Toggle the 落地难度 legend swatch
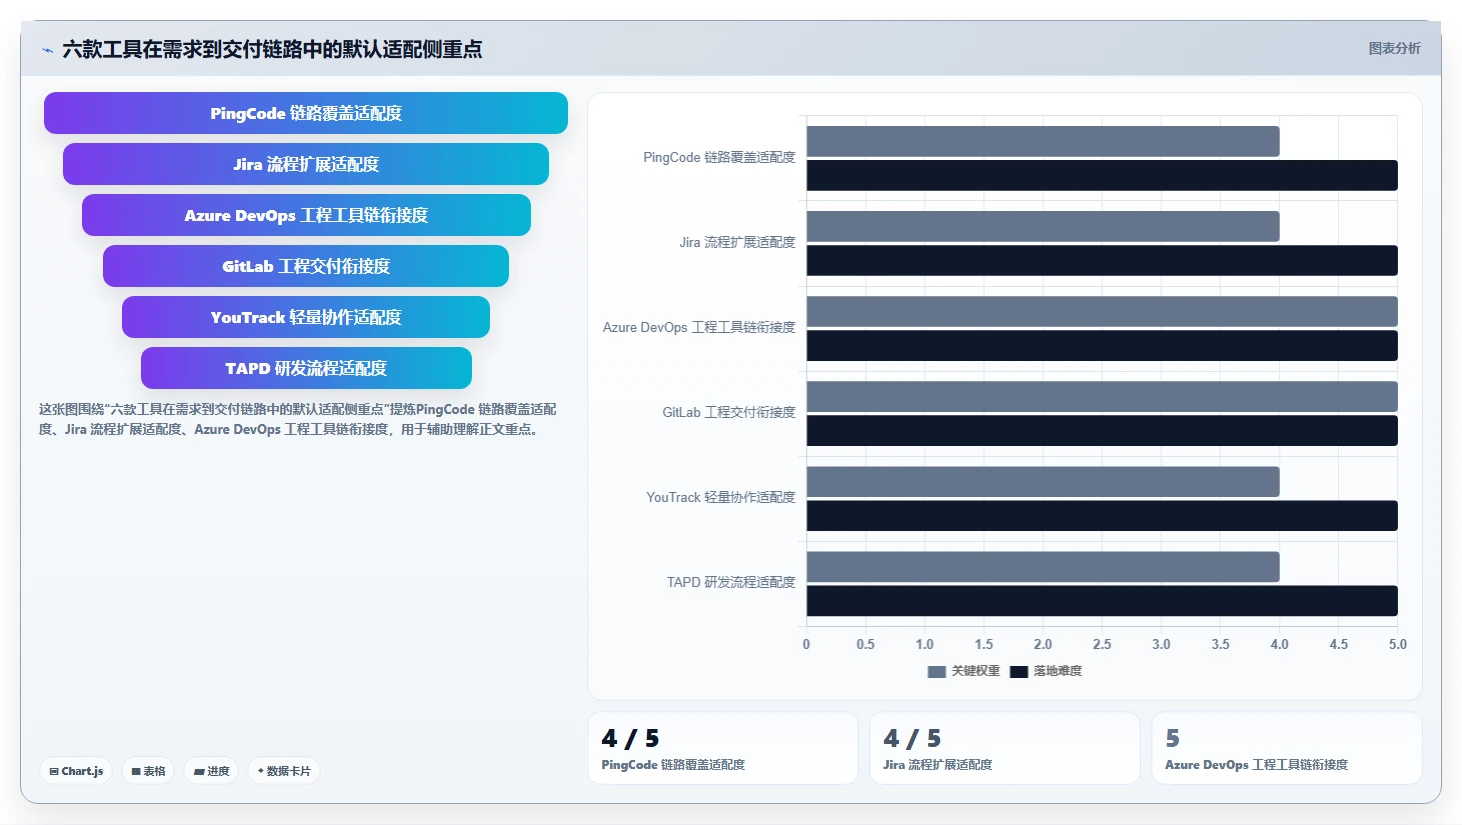This screenshot has height=825, width=1462. pyautogui.click(x=1019, y=672)
